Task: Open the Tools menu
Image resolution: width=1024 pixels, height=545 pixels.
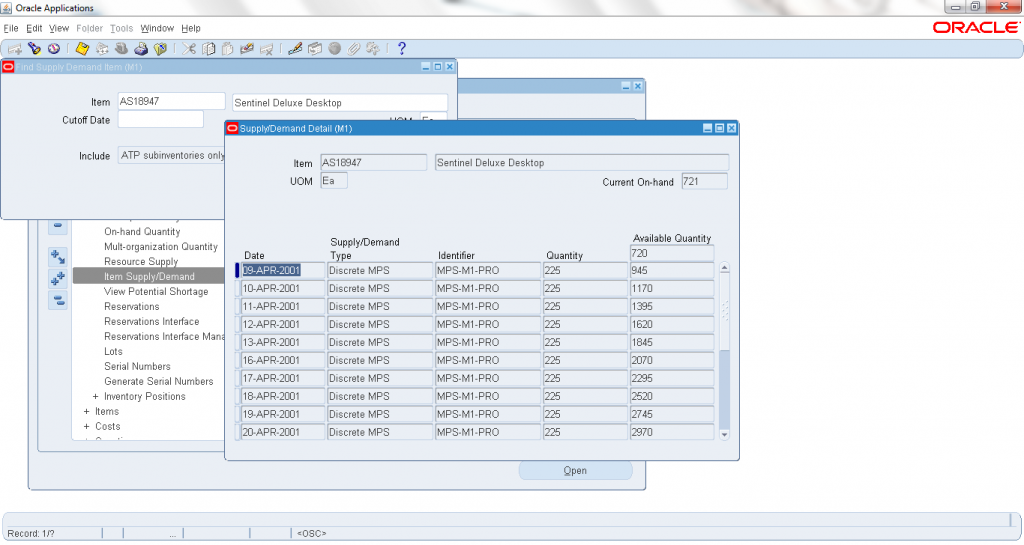Action: (x=121, y=28)
